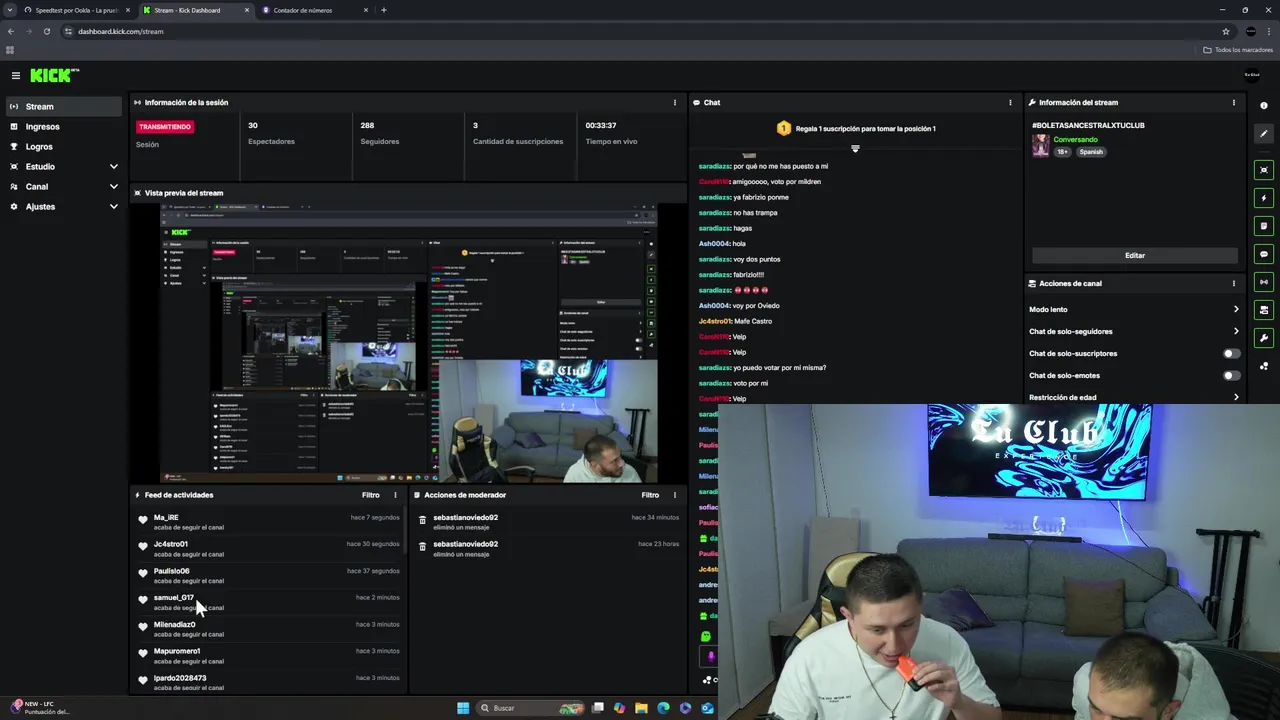This screenshot has width=1280, height=720.
Task: Collapse the chat leaderboard banner handle
Action: [855, 148]
